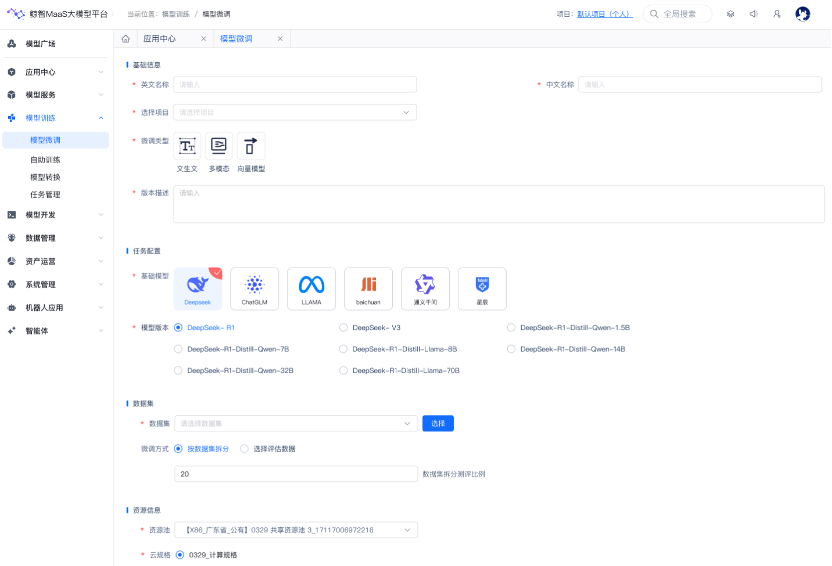Click the blue 选择 dataset button
The width and height of the screenshot is (832, 566).
[438, 423]
